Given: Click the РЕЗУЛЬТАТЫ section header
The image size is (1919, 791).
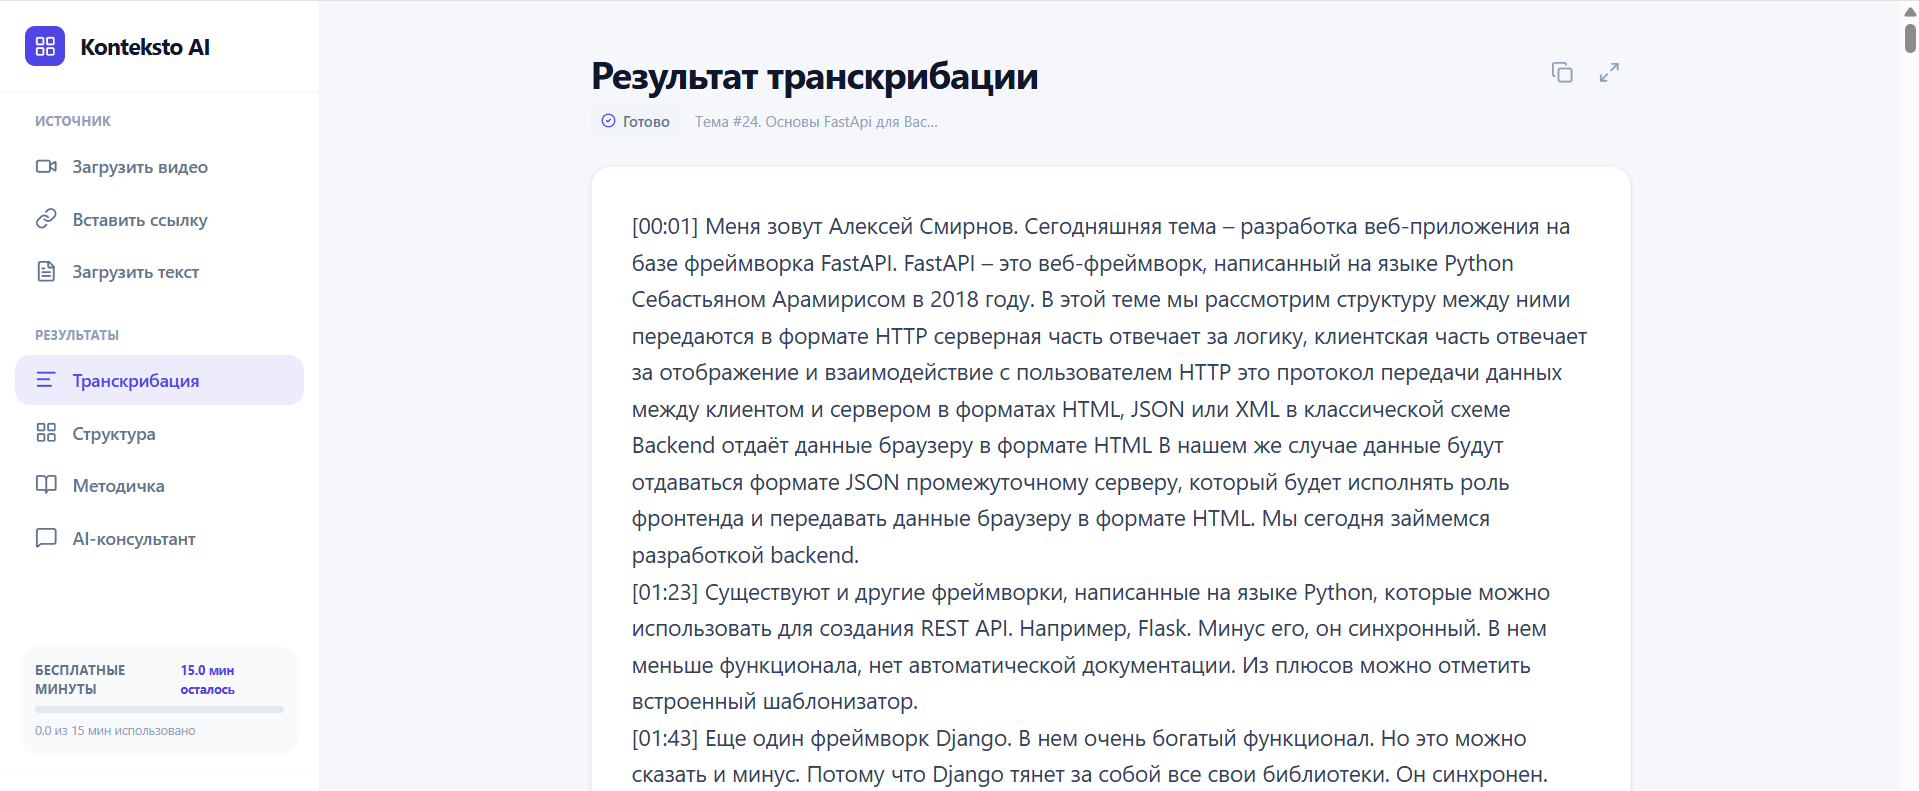Looking at the screenshot, I should [77, 335].
